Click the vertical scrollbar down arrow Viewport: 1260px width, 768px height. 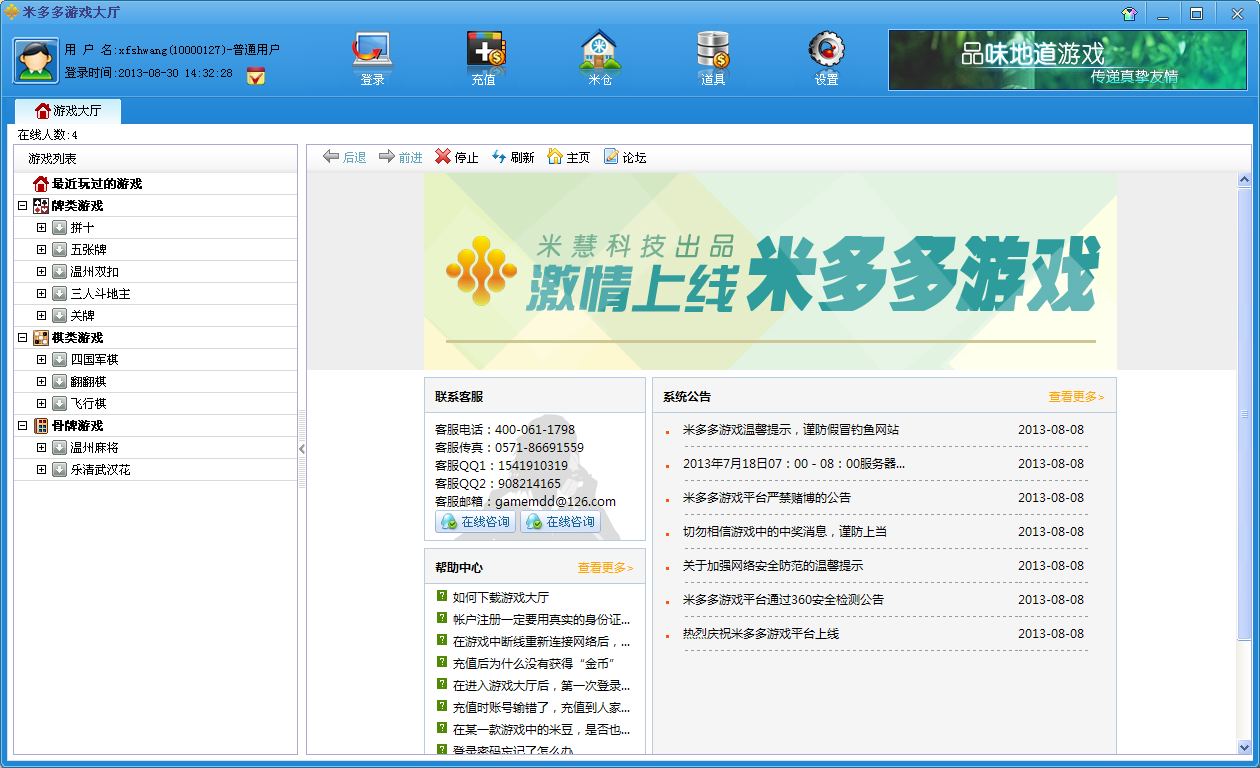(x=1245, y=747)
